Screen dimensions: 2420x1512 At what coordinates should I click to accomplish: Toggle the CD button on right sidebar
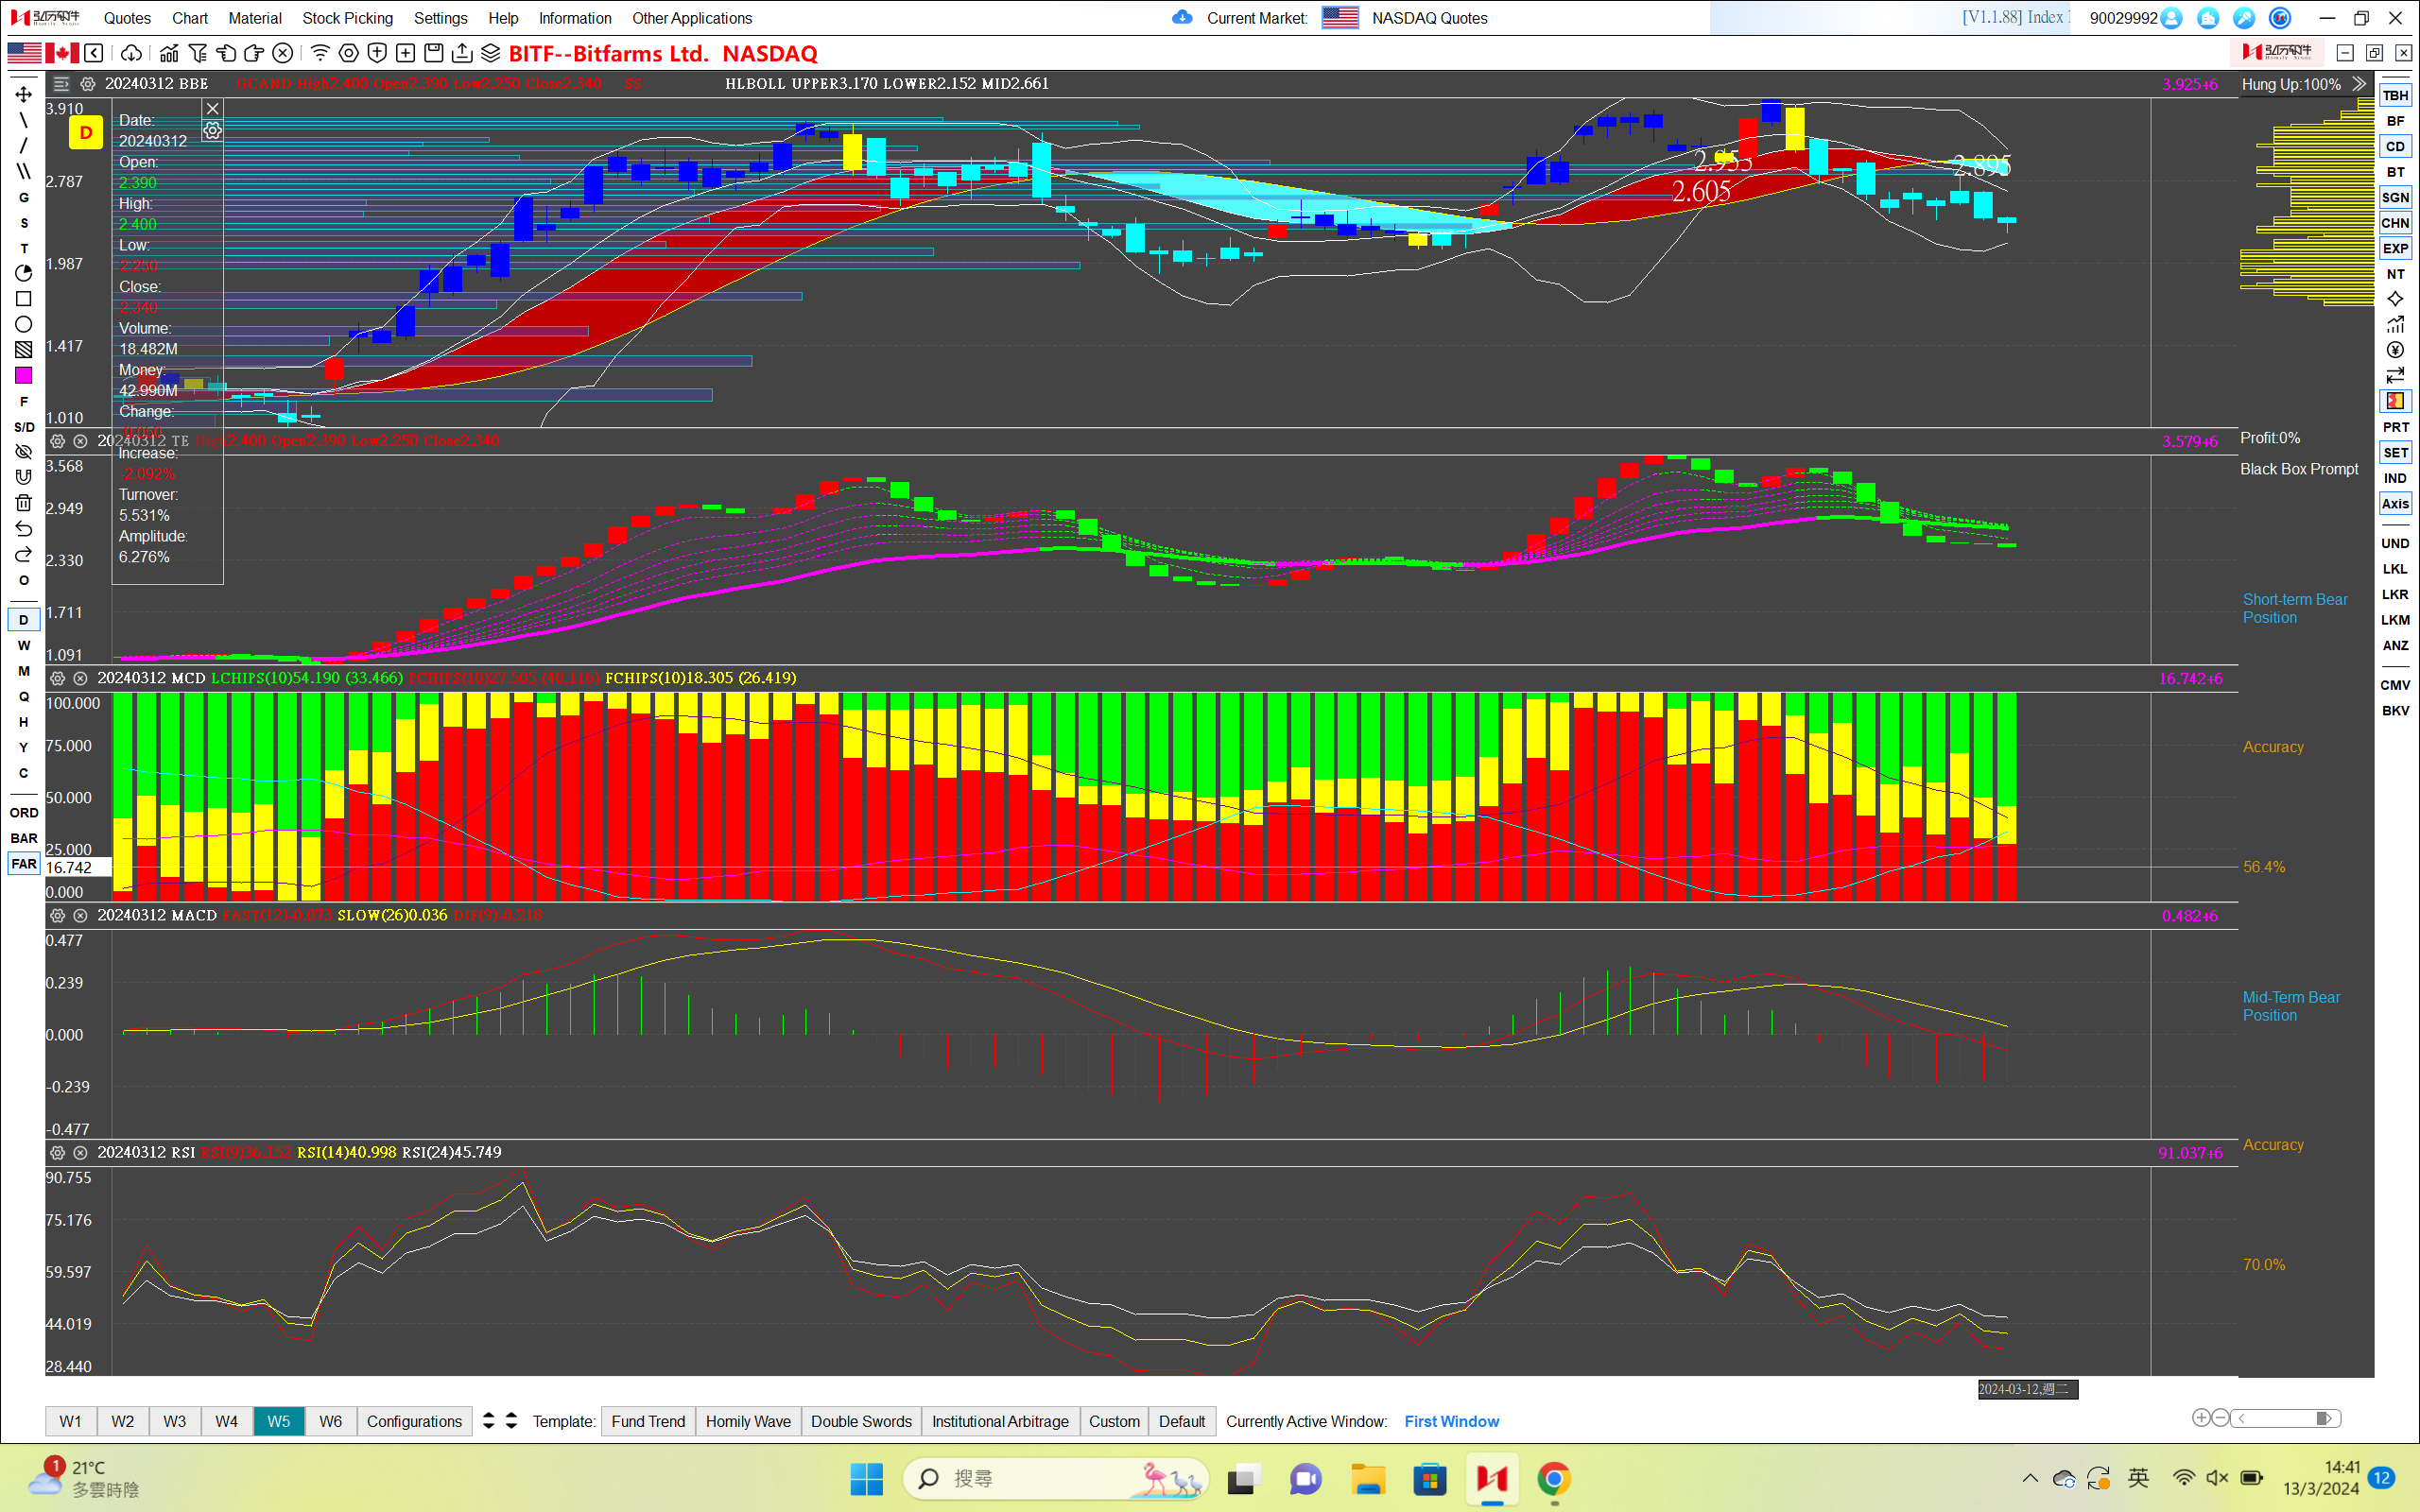click(x=2395, y=146)
